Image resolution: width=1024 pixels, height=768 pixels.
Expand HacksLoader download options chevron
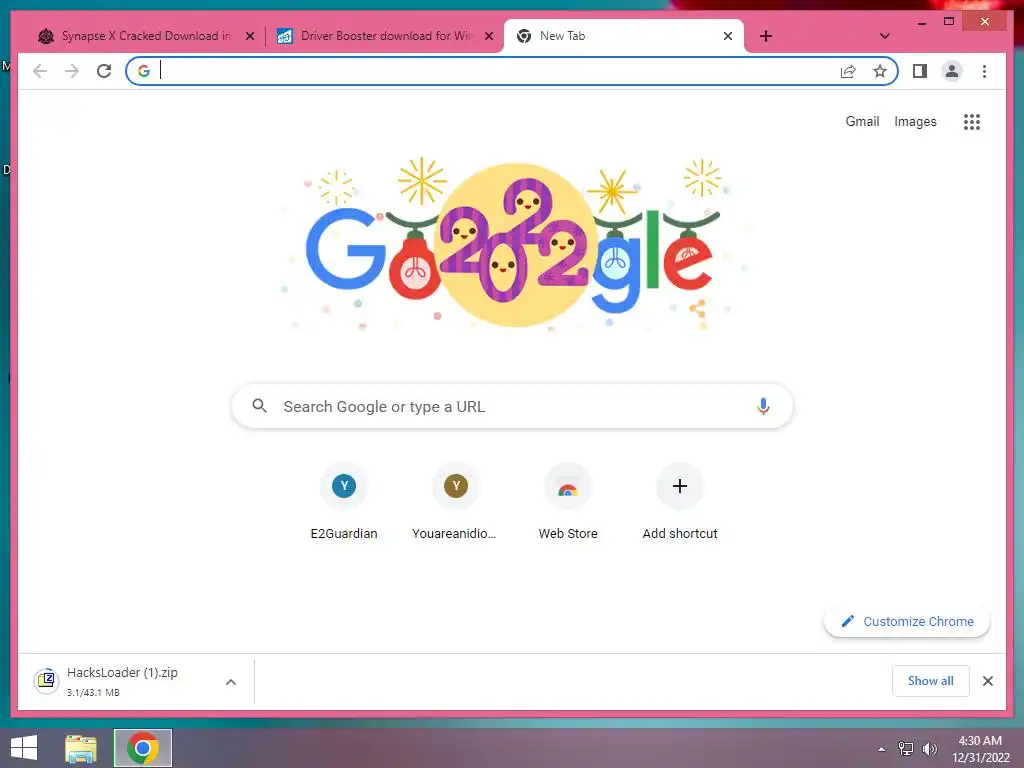coord(231,682)
